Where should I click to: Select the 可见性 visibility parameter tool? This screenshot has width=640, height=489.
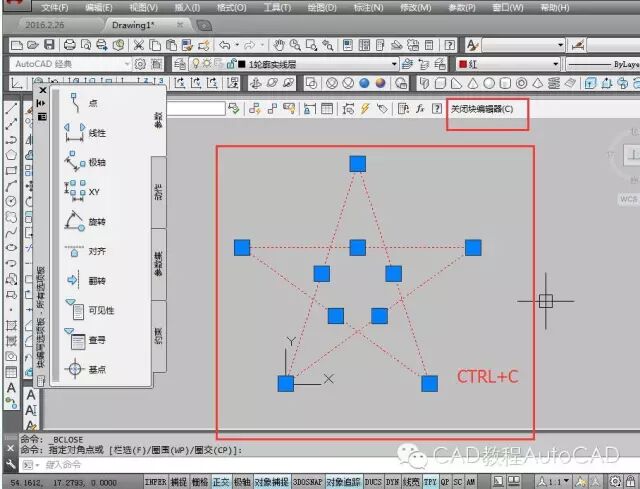click(x=90, y=310)
